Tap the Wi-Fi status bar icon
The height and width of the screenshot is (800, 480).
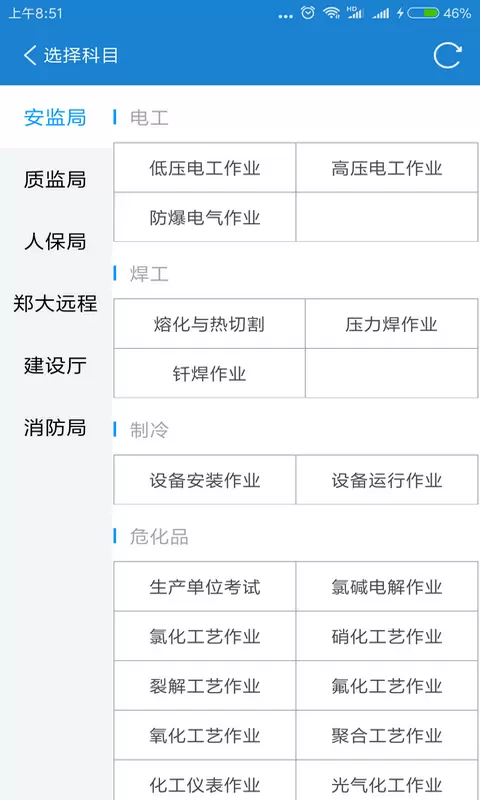click(332, 13)
